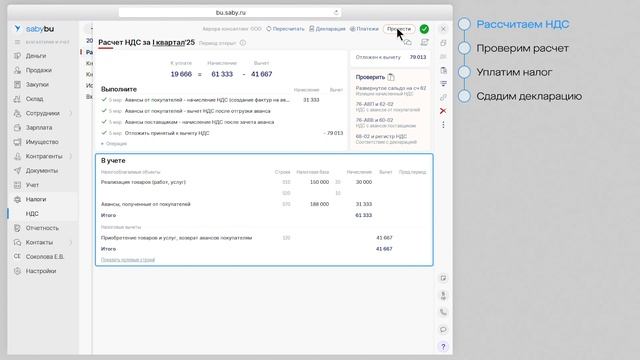Open Авансы поставщикам начисление НДС row
This screenshot has width=640, height=360.
tap(222, 122)
